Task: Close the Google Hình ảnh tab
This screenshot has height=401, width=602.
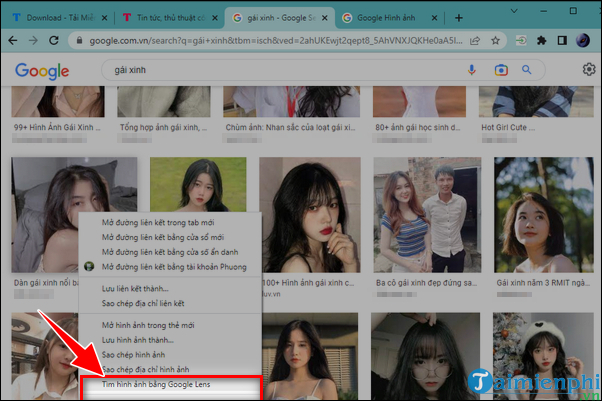Action: (434, 18)
